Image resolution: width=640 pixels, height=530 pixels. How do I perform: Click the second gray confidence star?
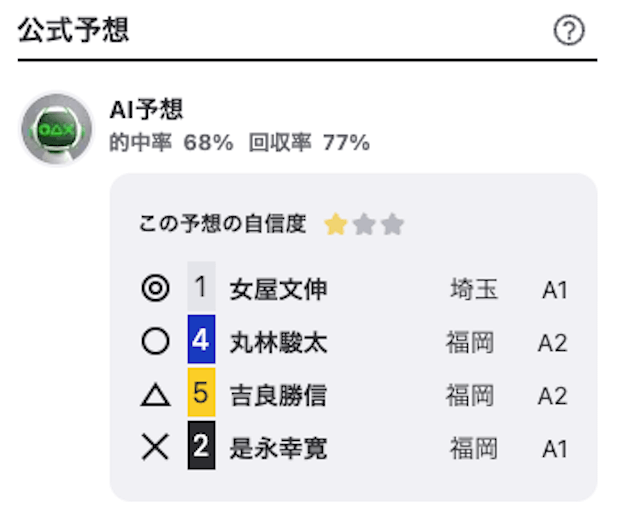coord(364,224)
